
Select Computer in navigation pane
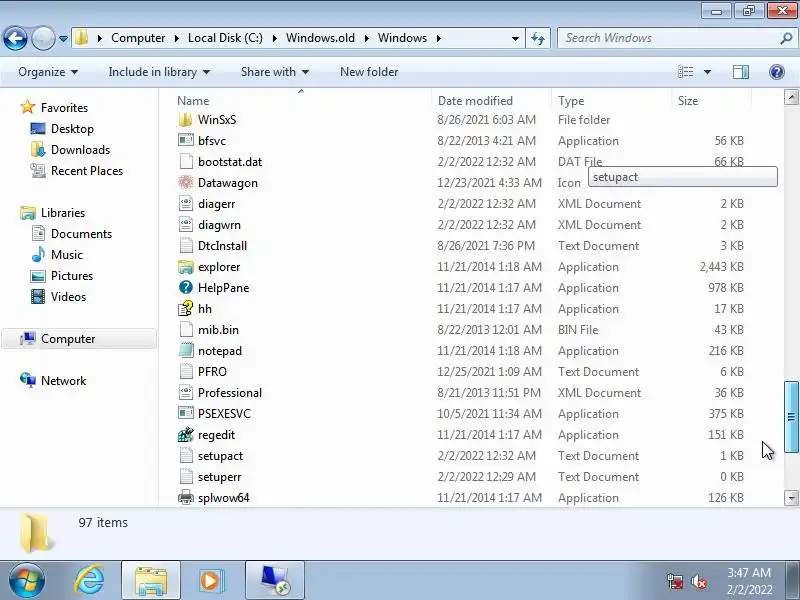79,339
